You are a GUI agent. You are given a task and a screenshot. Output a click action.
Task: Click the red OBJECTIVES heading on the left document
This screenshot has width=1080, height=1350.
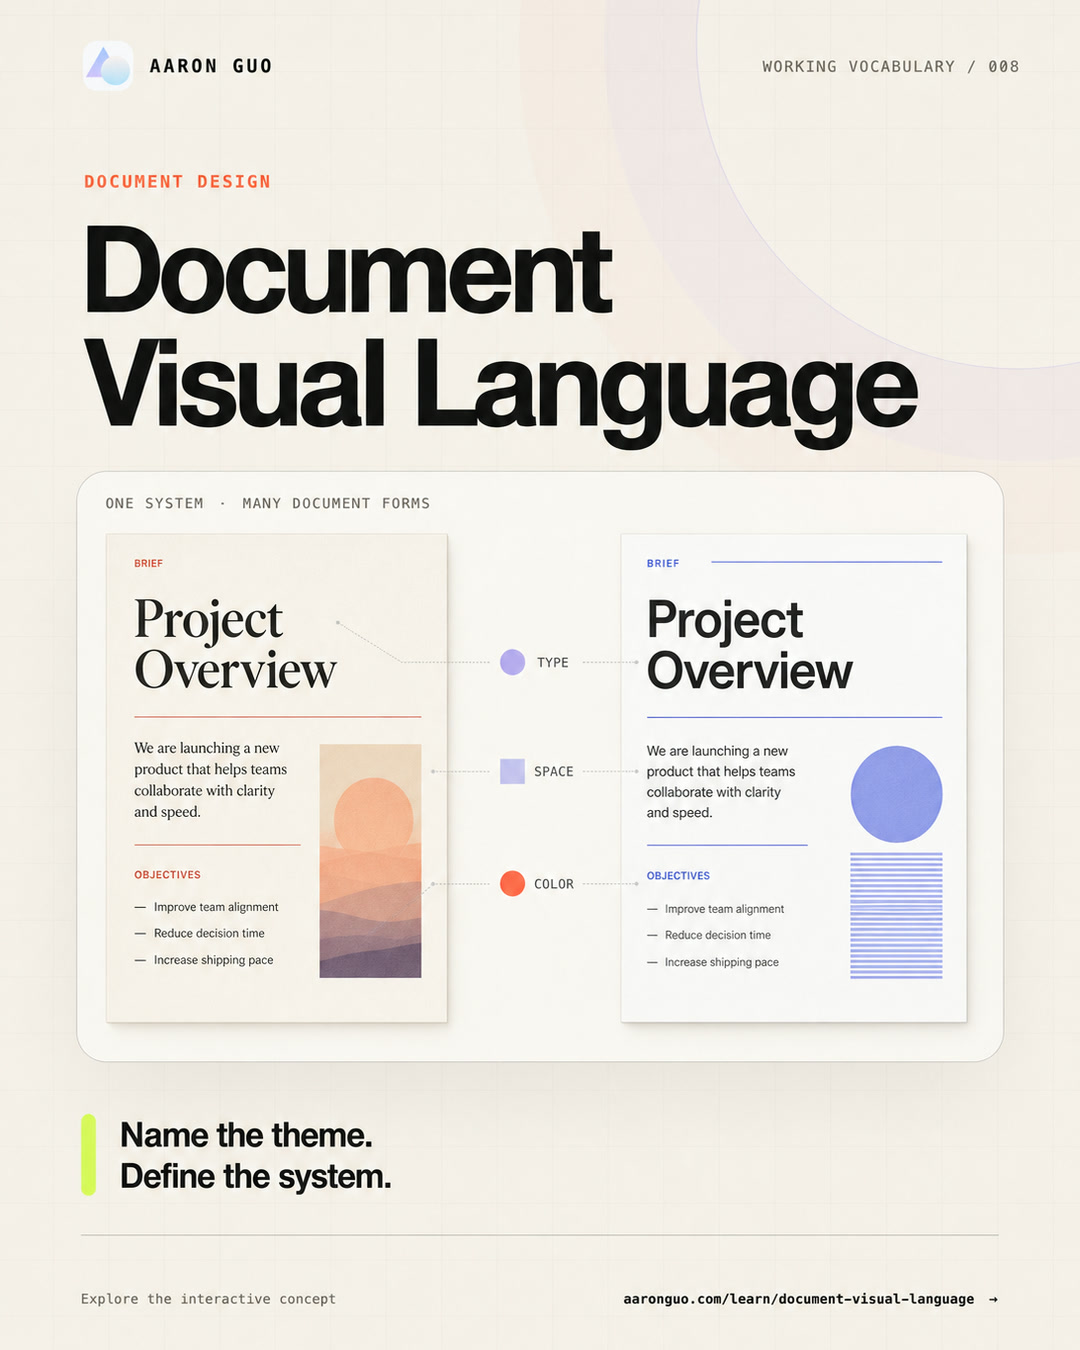tap(167, 875)
